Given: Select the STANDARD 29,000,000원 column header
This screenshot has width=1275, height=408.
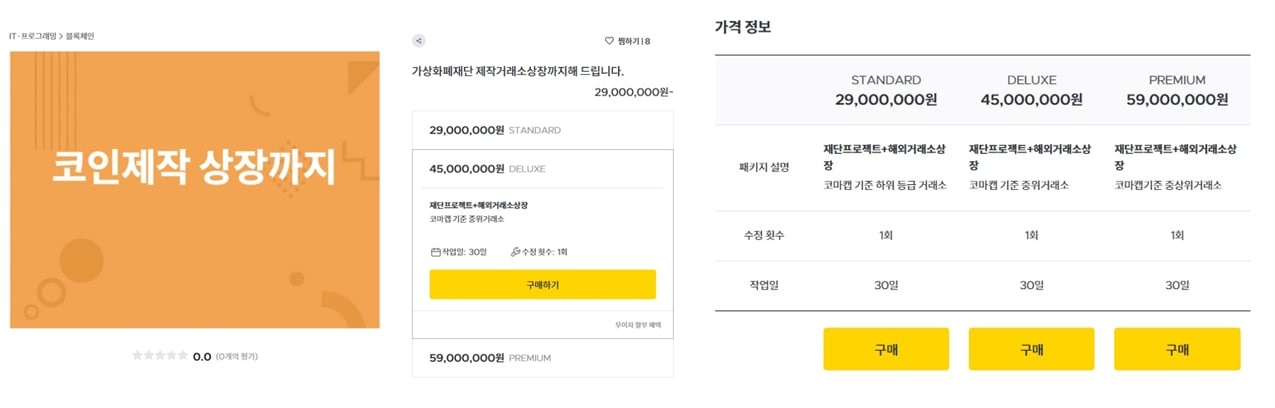Looking at the screenshot, I should (x=886, y=89).
